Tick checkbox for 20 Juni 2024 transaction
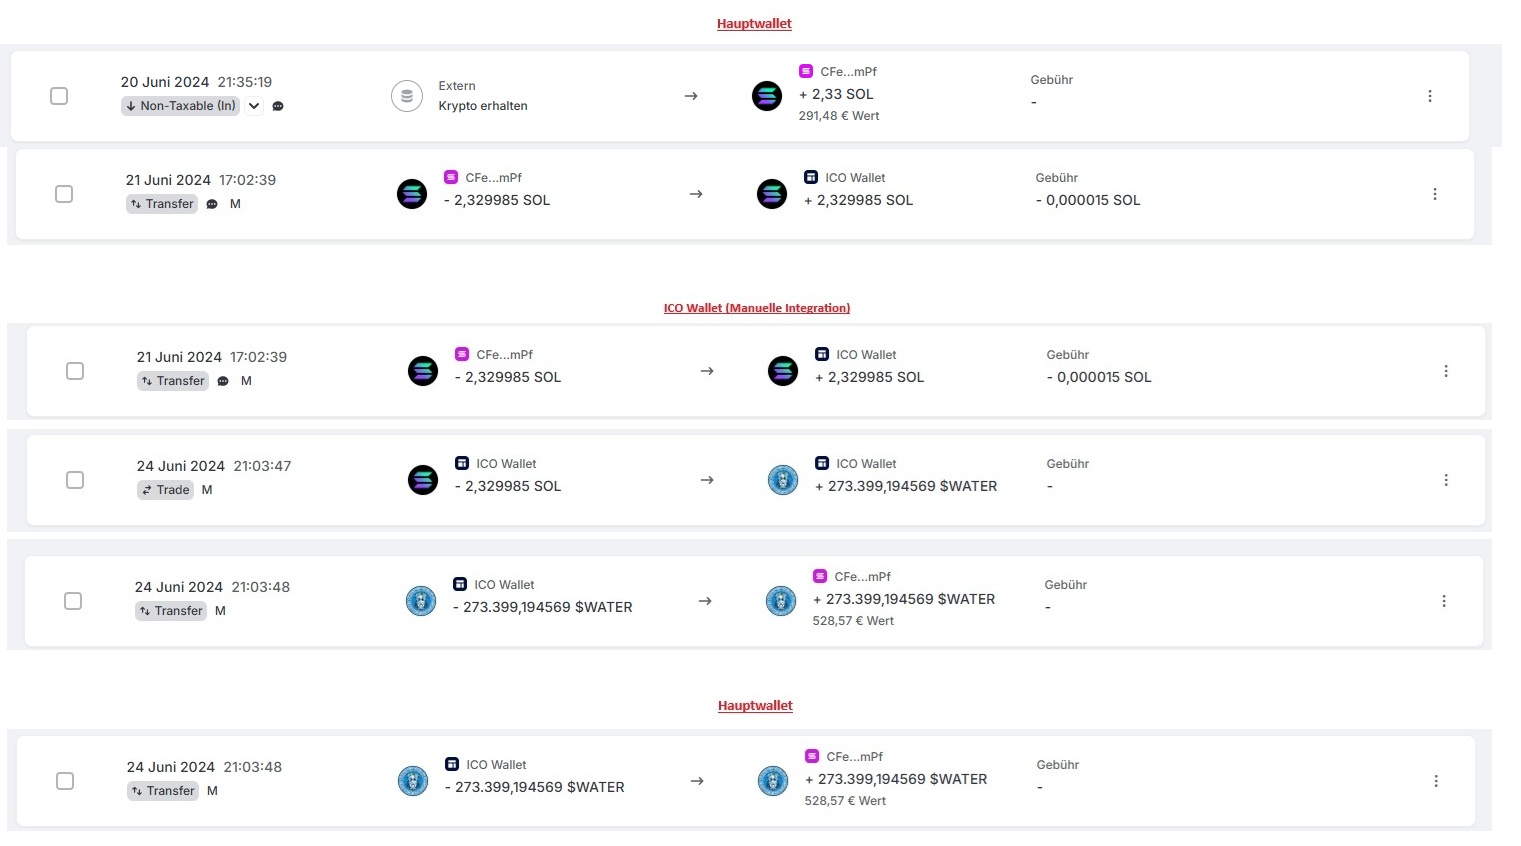1521x846 pixels. point(59,96)
